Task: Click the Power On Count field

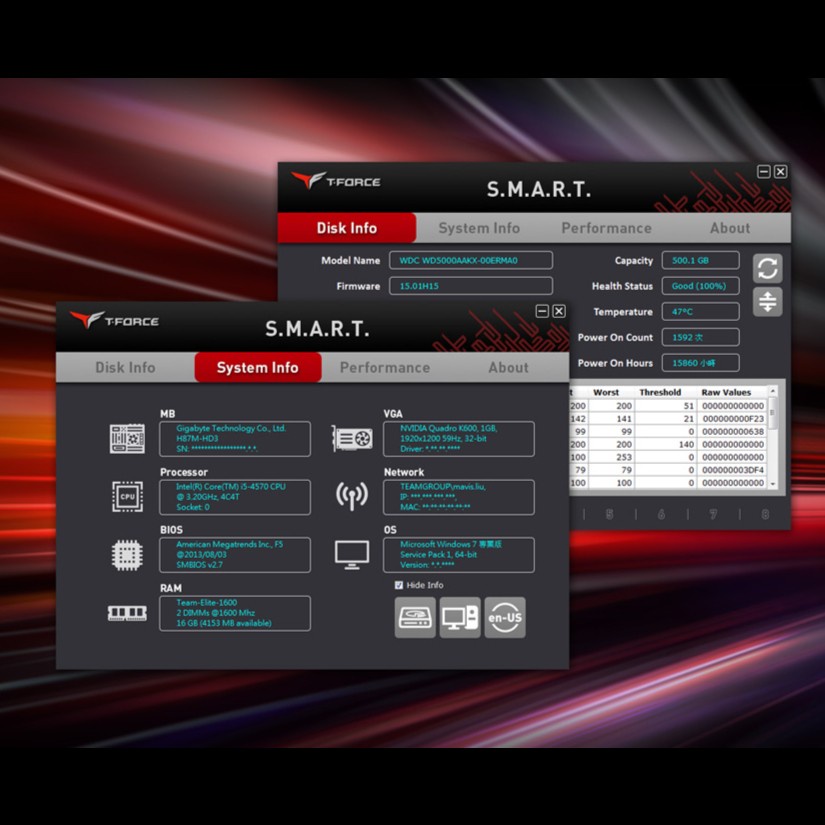Action: pos(700,337)
